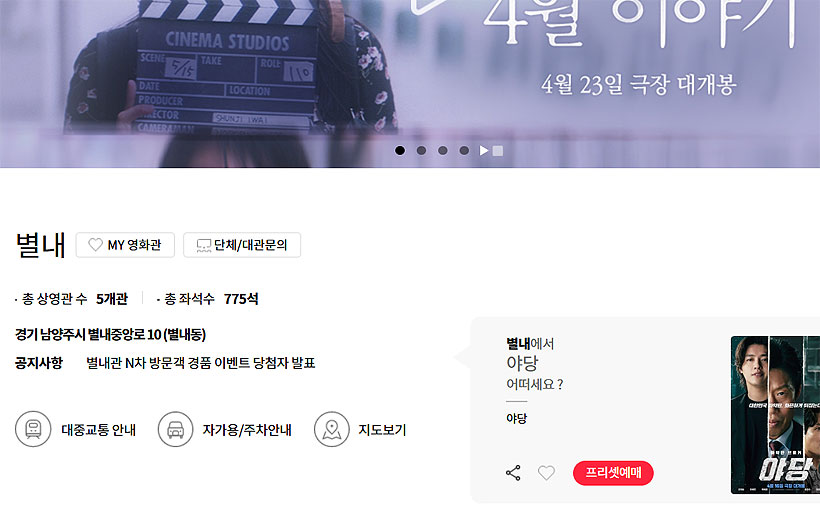The height and width of the screenshot is (527, 820).
Task: Click the 775석 seat count
Action: (241, 299)
